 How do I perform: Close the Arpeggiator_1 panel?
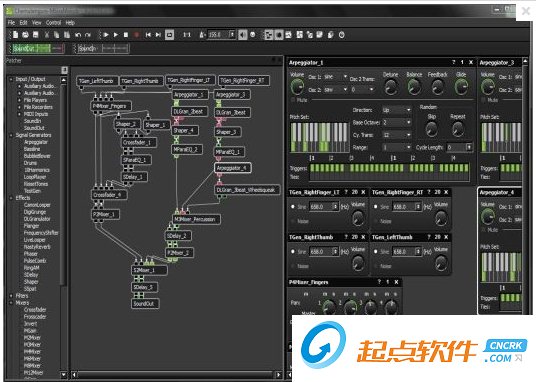click(471, 62)
